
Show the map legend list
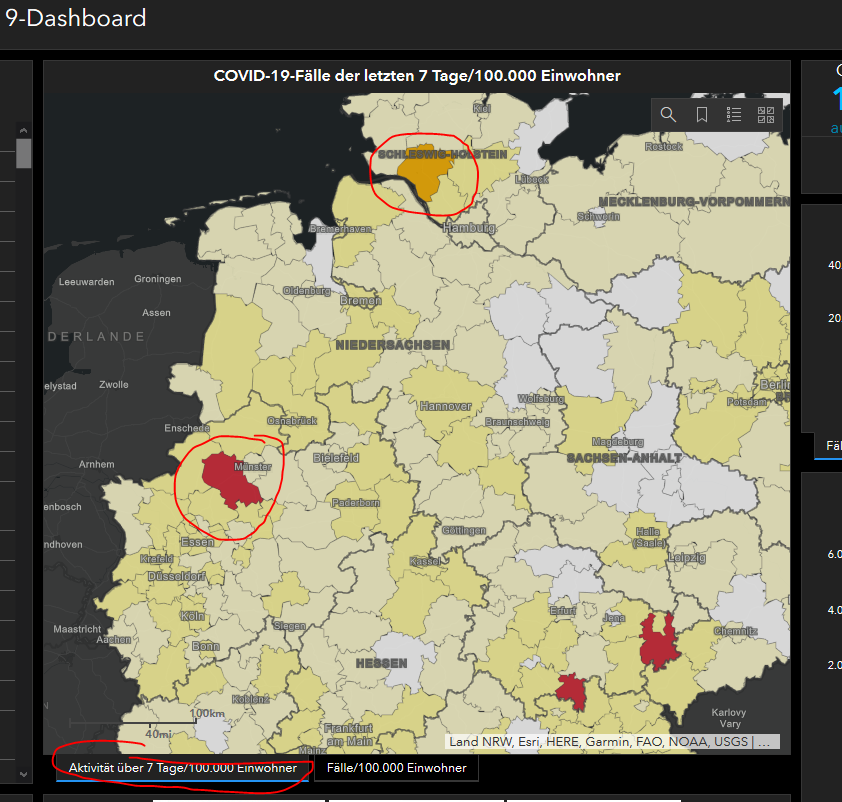pyautogui.click(x=734, y=115)
